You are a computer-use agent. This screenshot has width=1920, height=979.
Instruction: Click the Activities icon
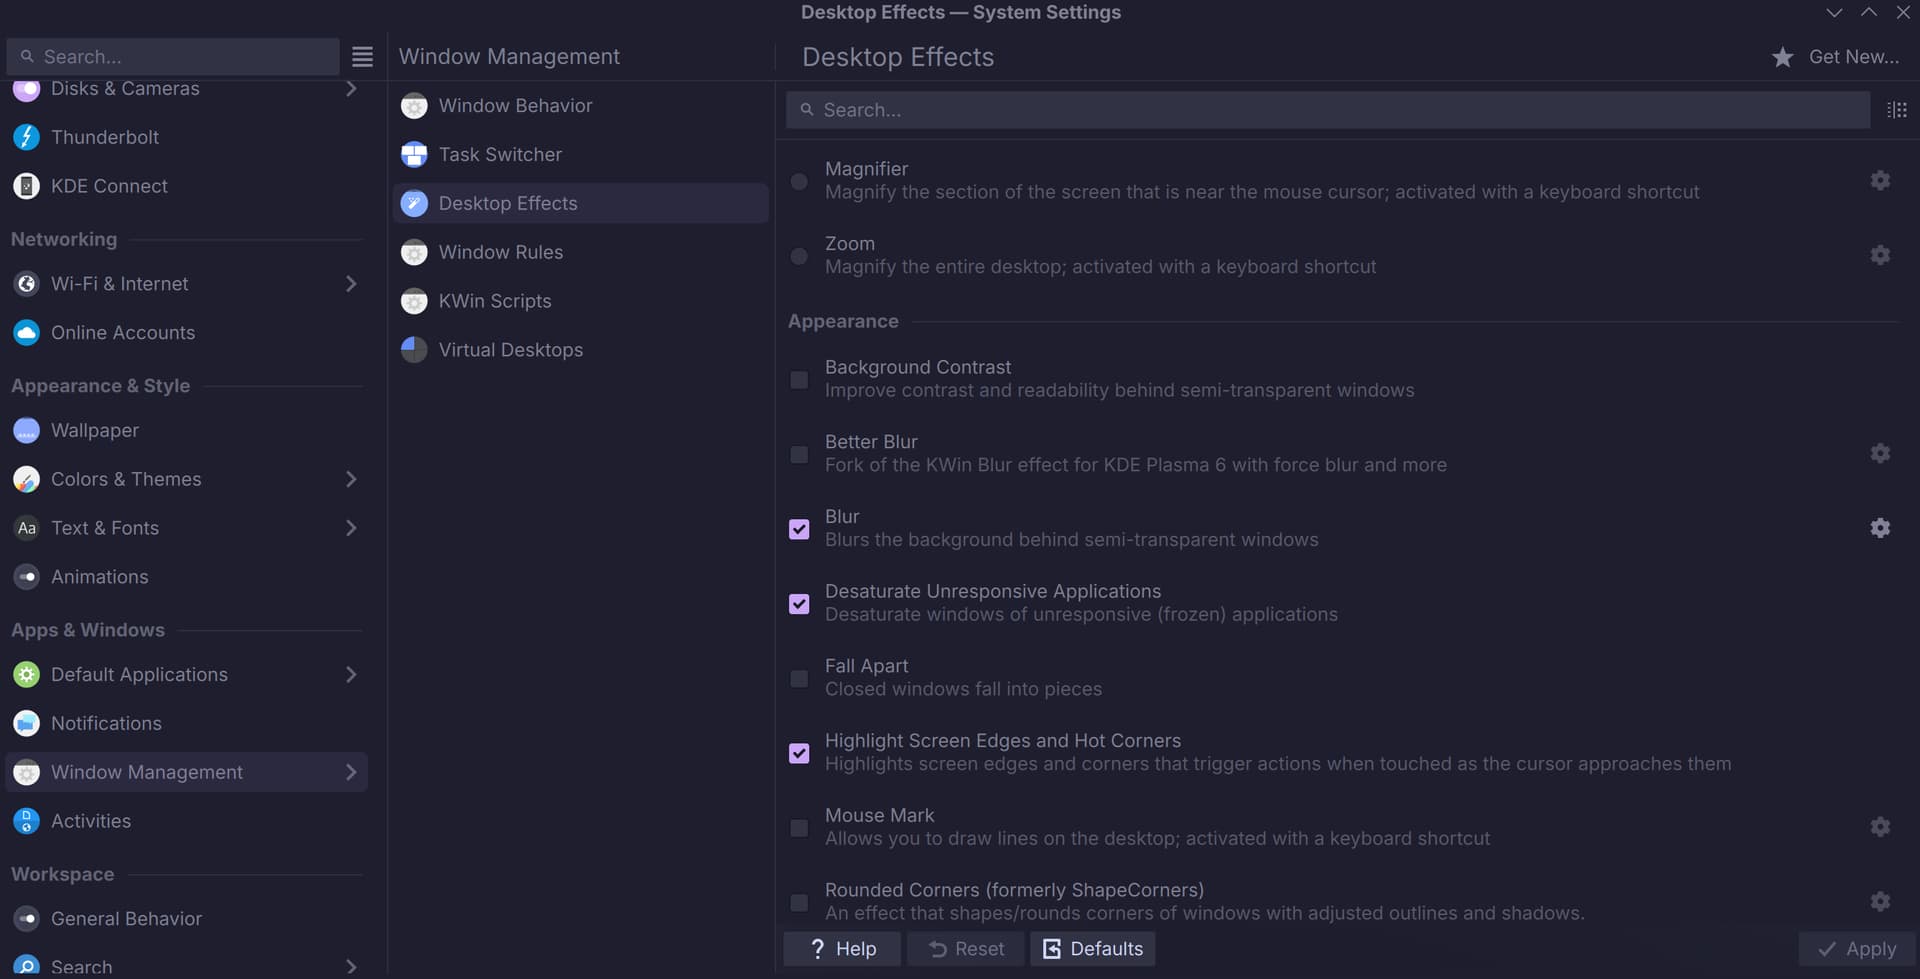coord(27,821)
